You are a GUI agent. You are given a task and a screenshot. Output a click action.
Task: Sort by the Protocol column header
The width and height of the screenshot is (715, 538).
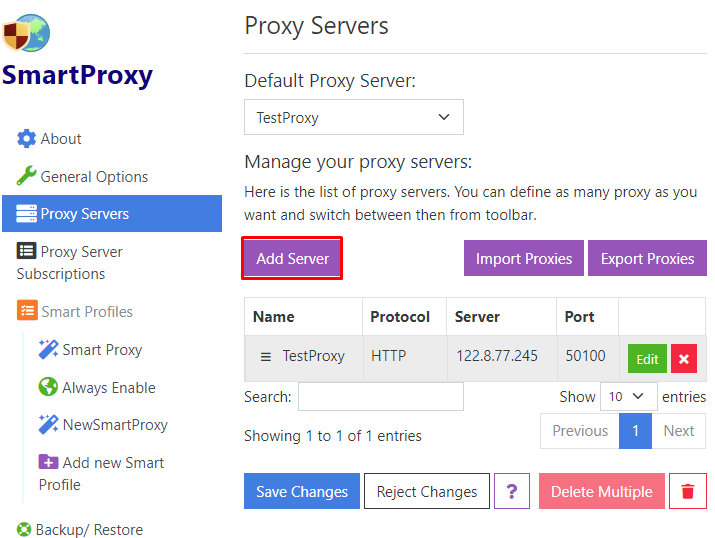pyautogui.click(x=404, y=316)
